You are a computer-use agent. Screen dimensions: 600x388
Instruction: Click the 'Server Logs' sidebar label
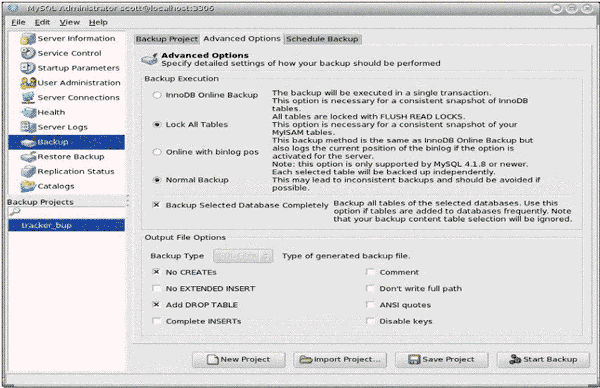63,127
